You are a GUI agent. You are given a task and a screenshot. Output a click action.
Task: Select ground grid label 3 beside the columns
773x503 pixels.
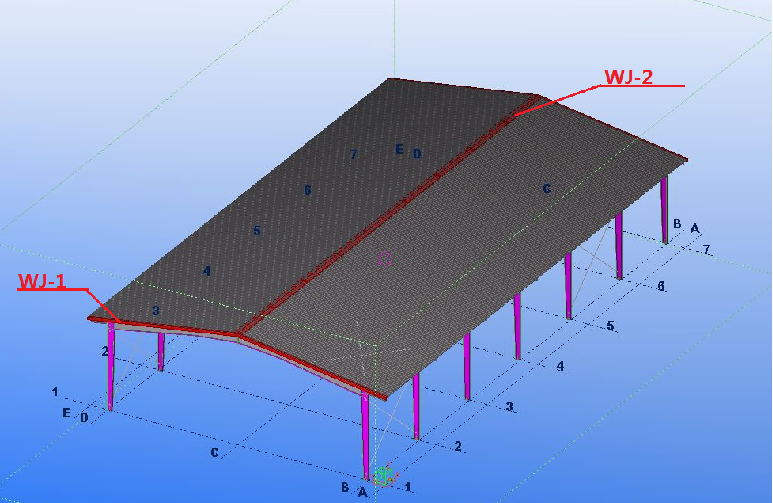[x=509, y=407]
